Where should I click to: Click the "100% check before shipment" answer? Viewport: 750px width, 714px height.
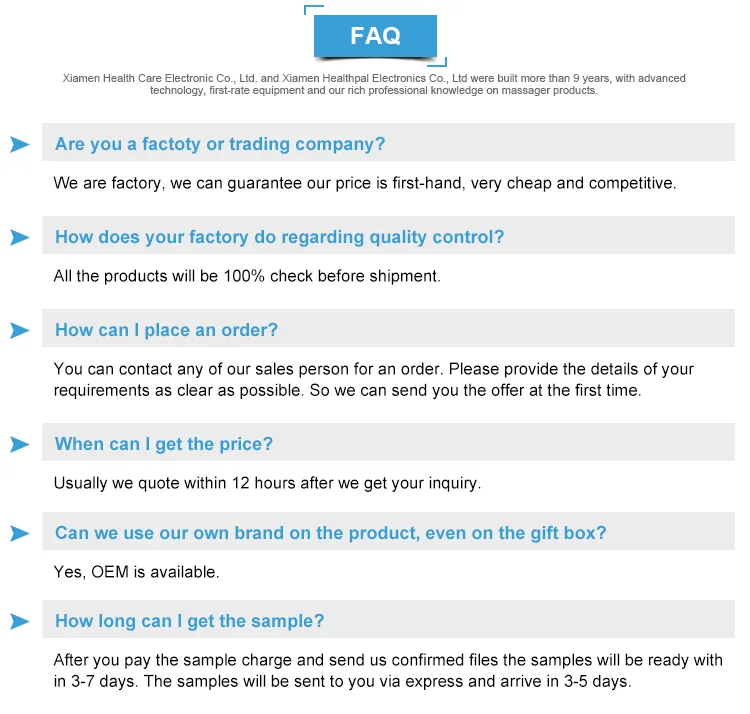pyautogui.click(x=247, y=276)
